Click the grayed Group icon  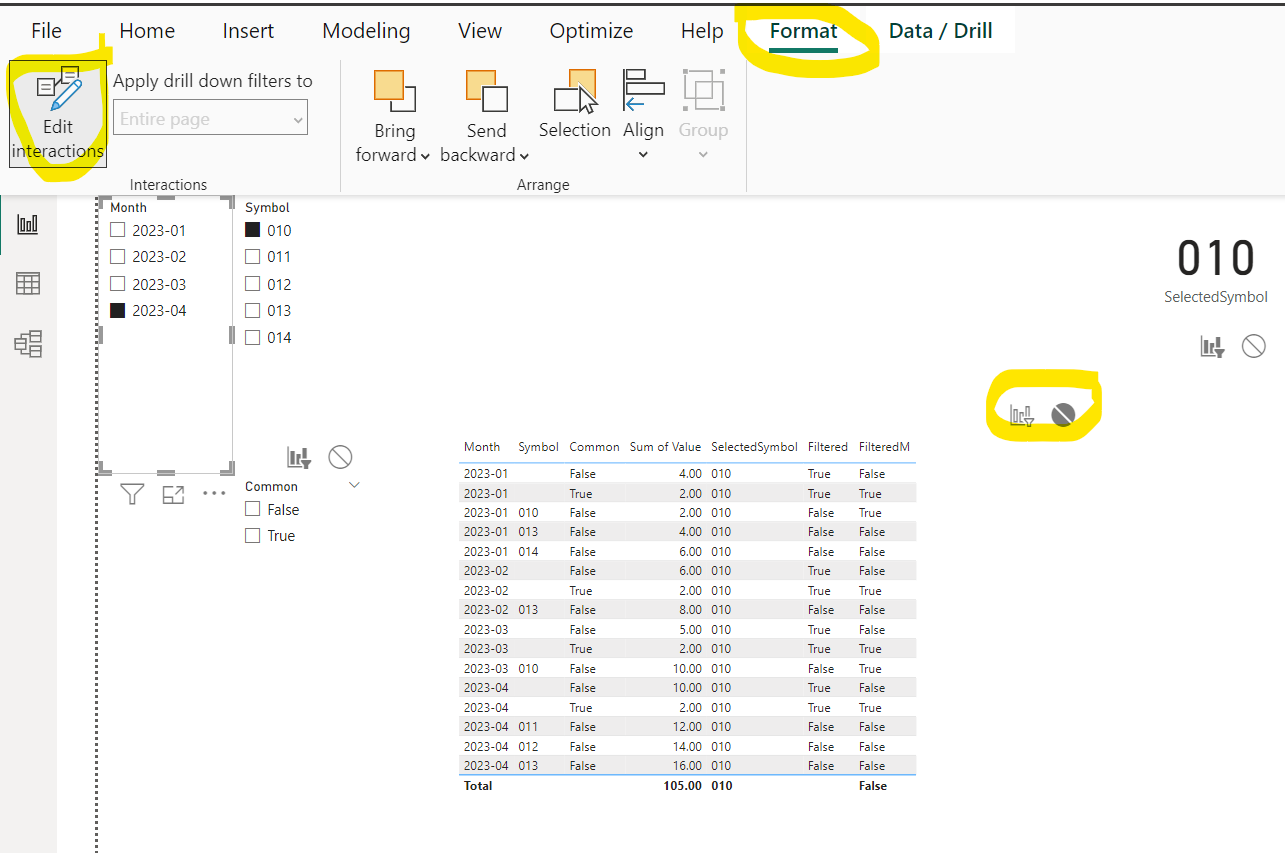pyautogui.click(x=703, y=89)
